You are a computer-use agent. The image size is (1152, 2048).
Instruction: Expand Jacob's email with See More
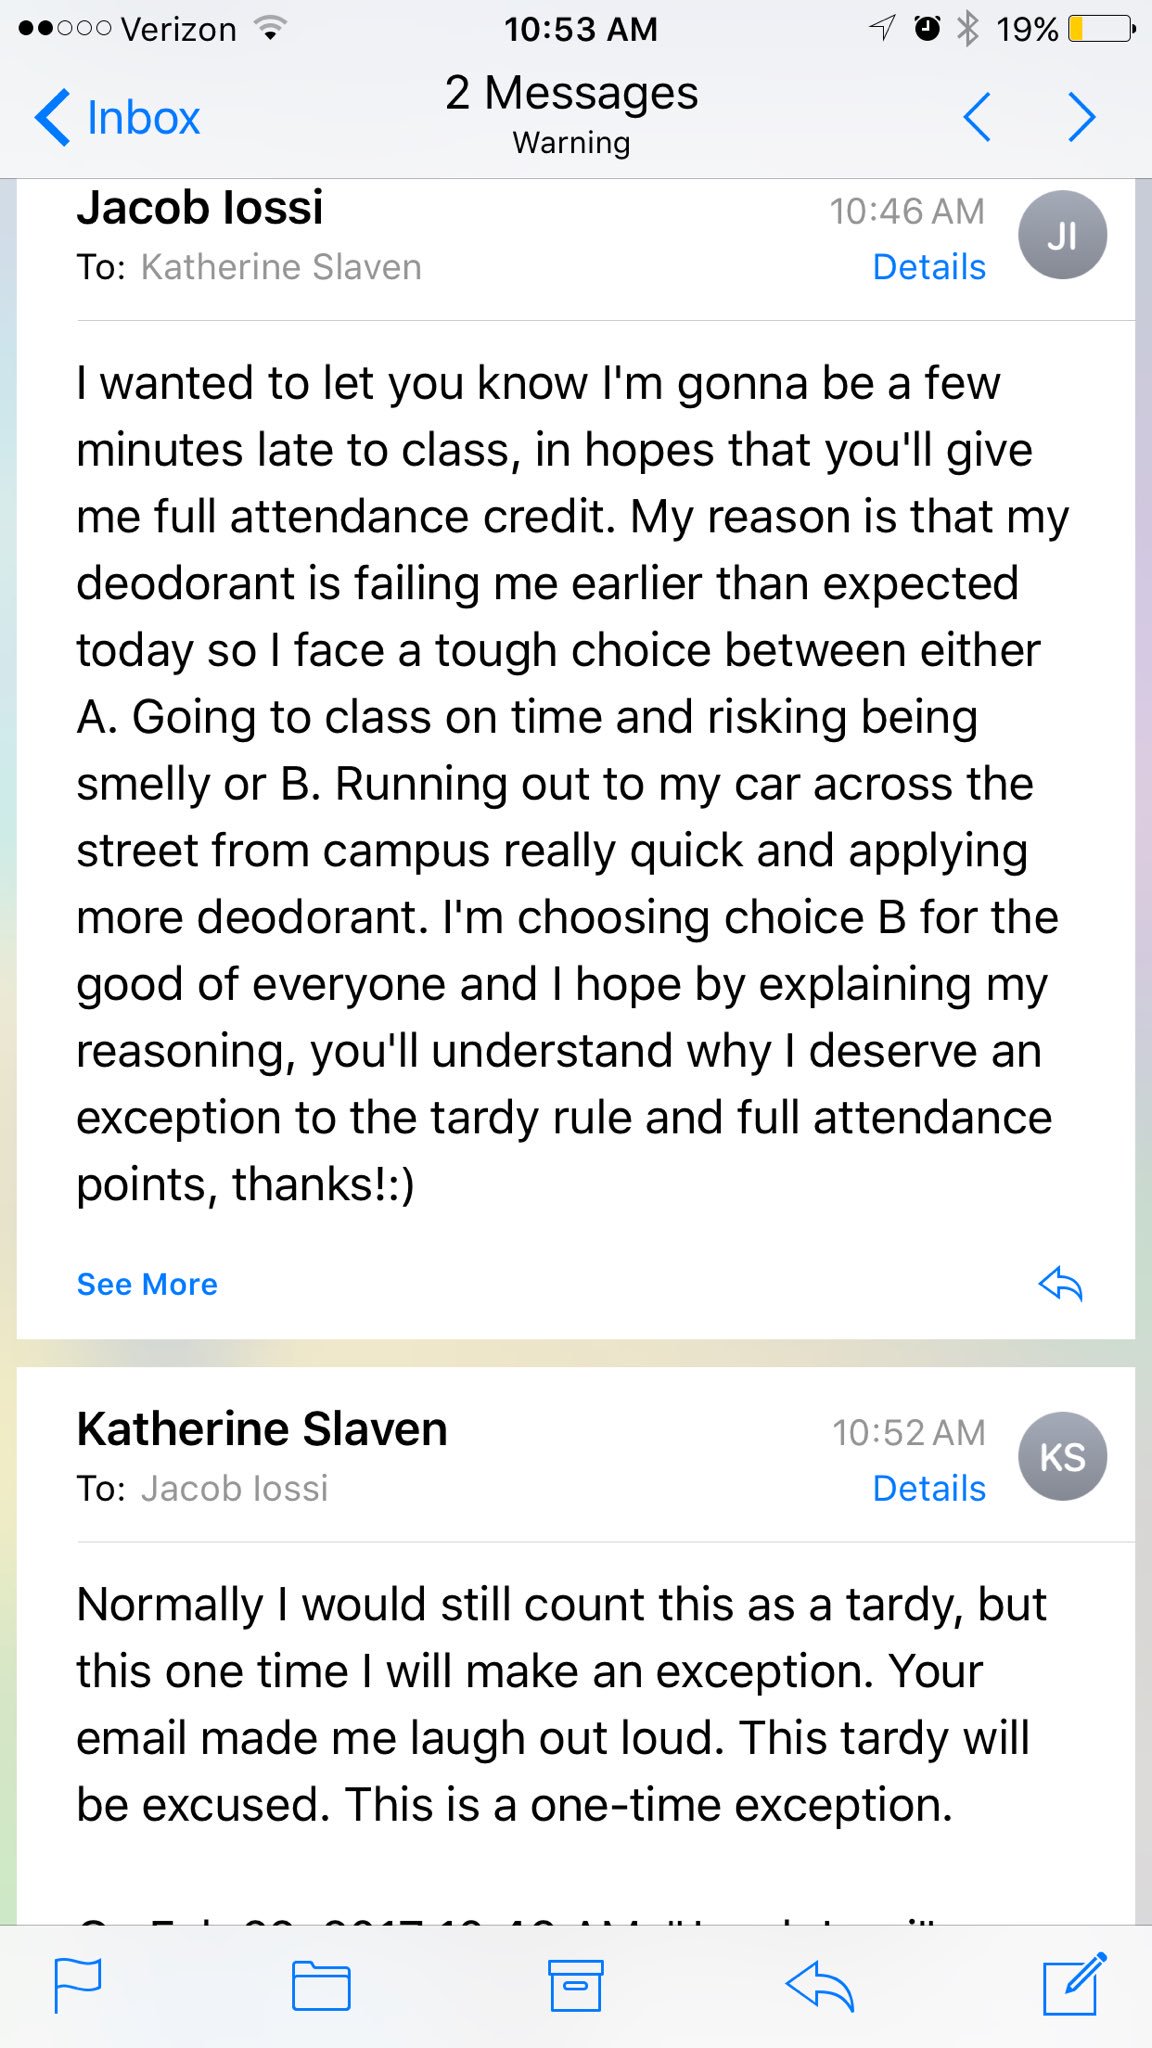[x=147, y=1284]
